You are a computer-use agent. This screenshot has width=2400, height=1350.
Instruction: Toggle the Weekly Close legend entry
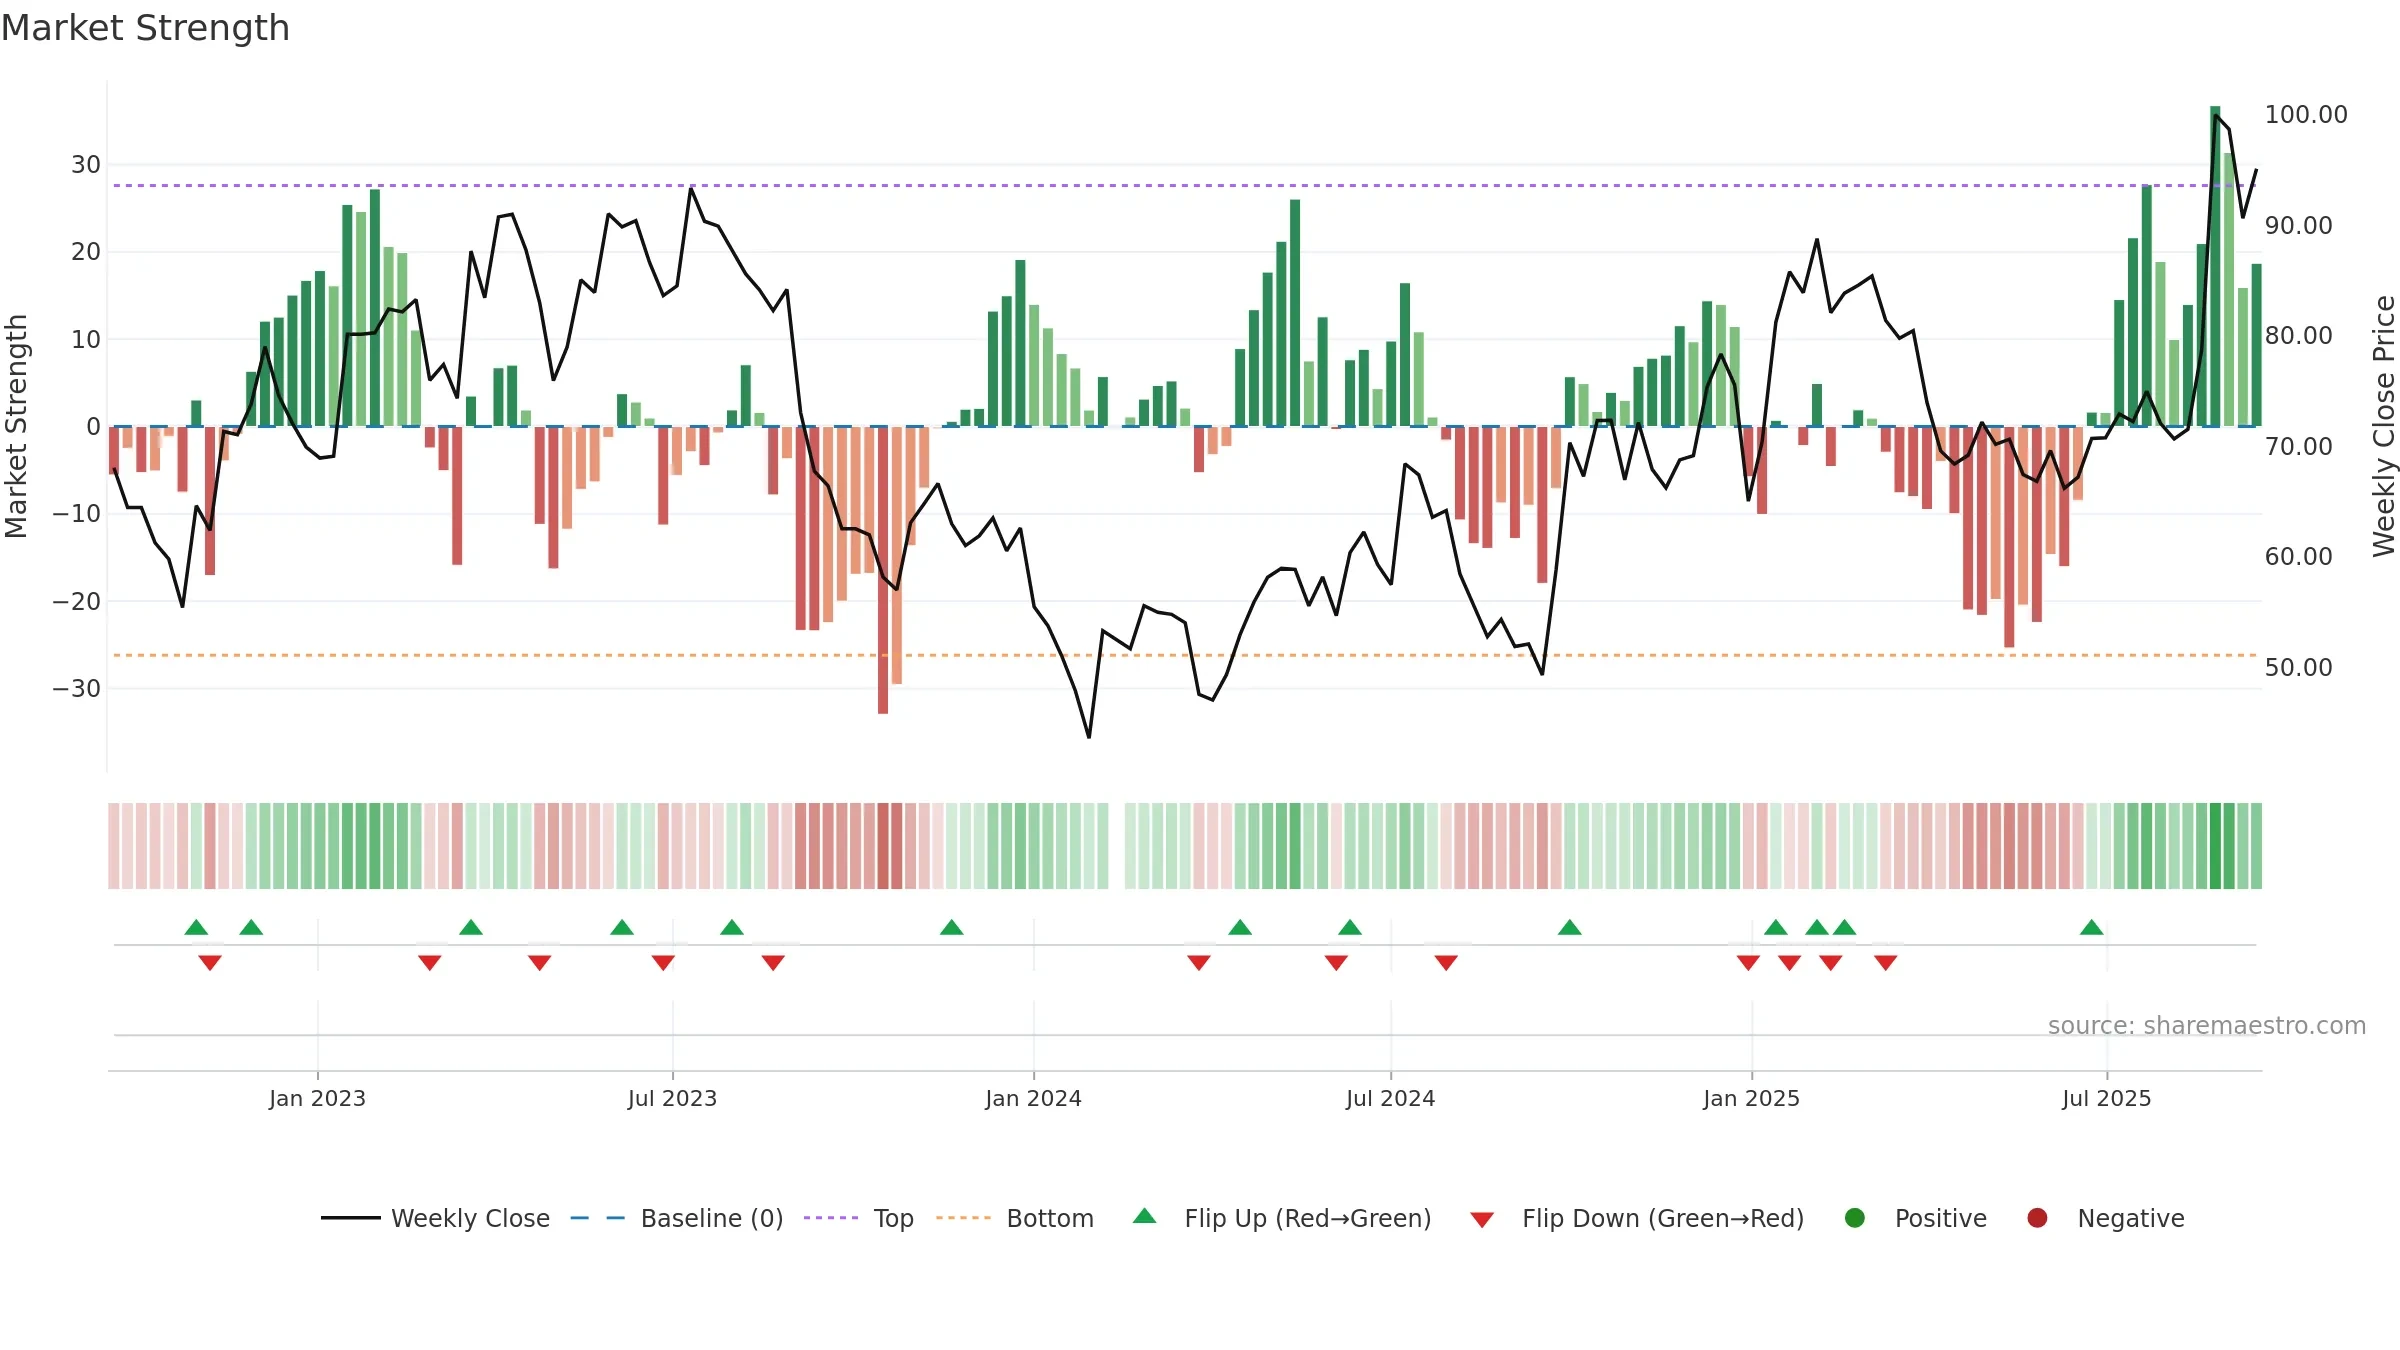(x=435, y=1218)
